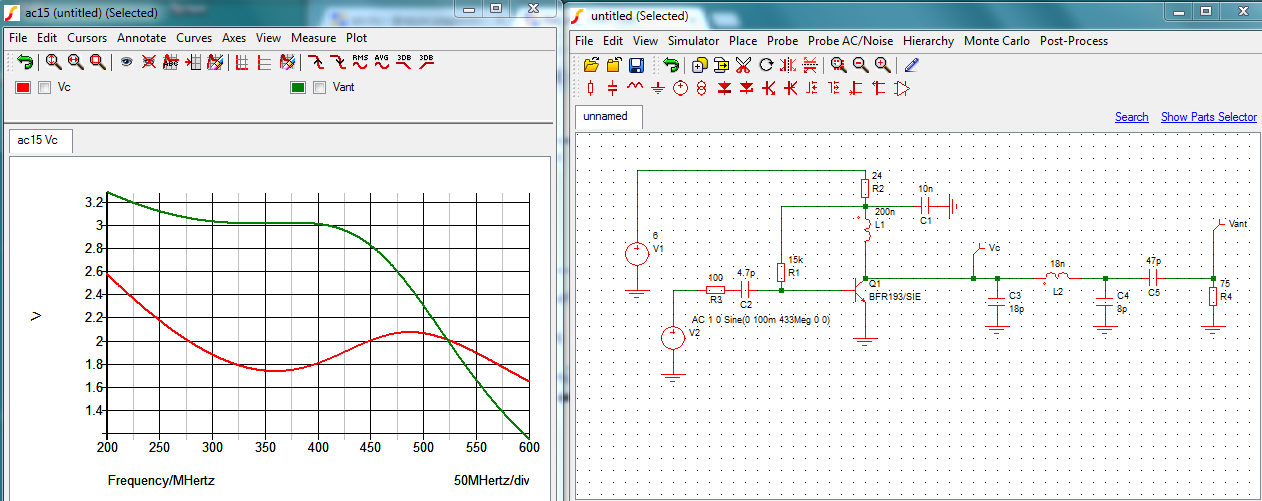Click the eye icon in graph toolbar
This screenshot has width=1262, height=501.
tap(127, 62)
